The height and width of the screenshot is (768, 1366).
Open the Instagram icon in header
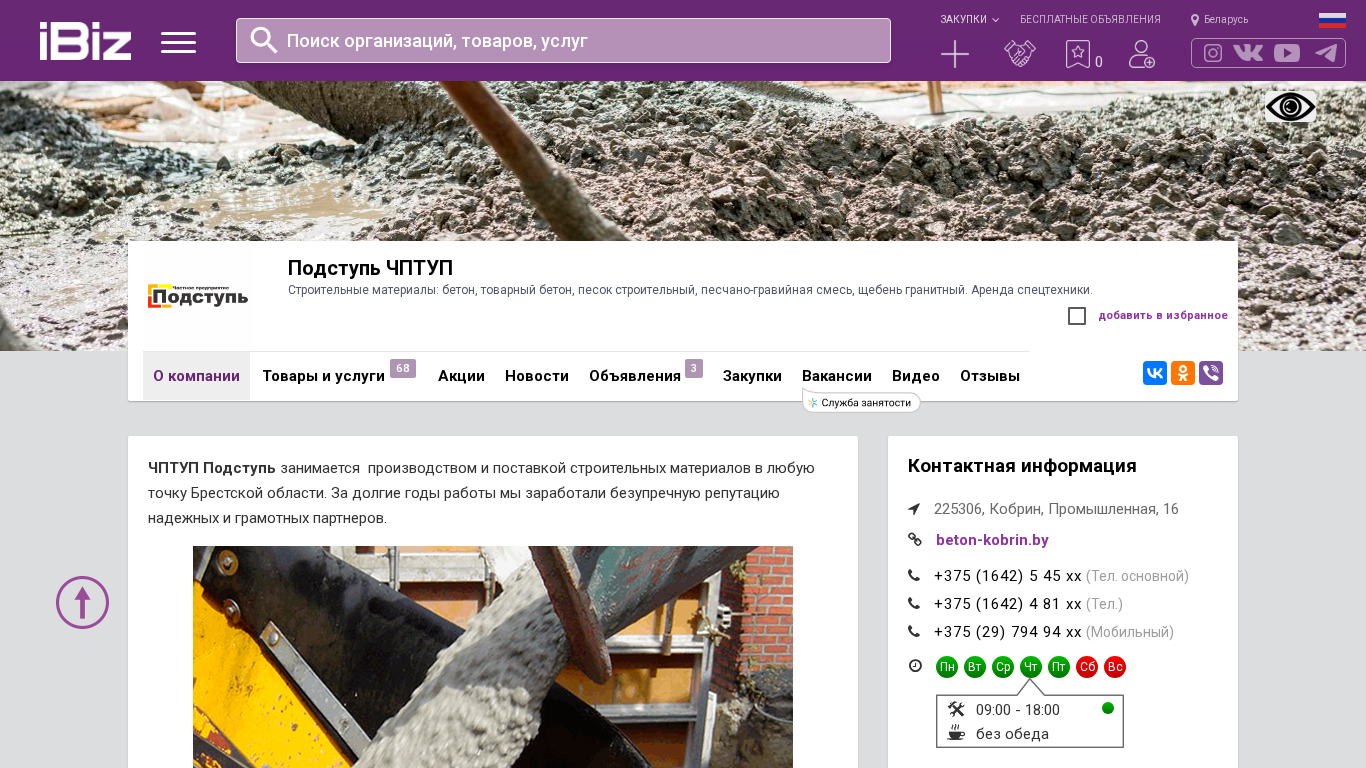pyautogui.click(x=1213, y=53)
